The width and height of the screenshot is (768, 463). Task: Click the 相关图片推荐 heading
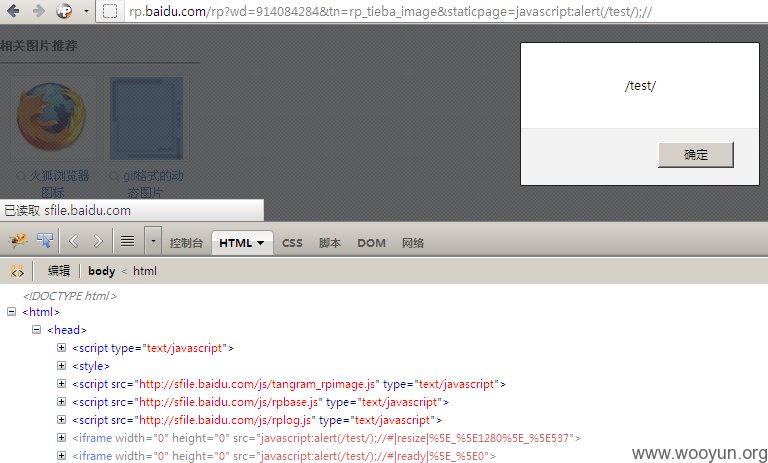[39, 46]
